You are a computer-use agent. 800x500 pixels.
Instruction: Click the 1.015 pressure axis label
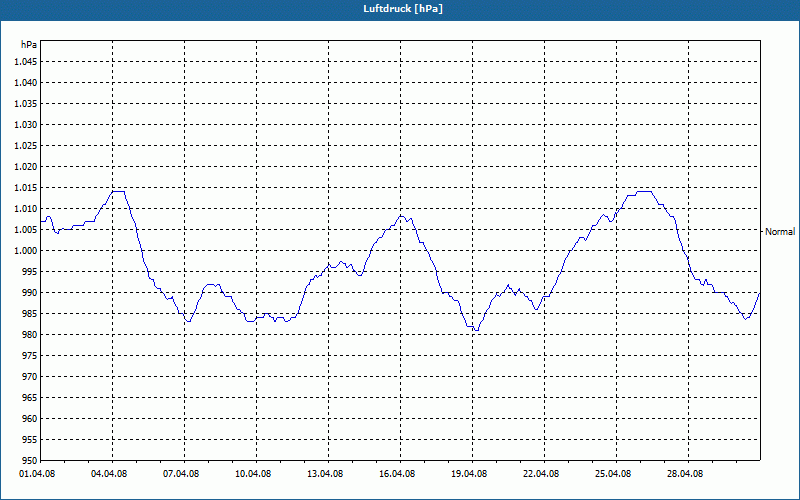(x=27, y=188)
